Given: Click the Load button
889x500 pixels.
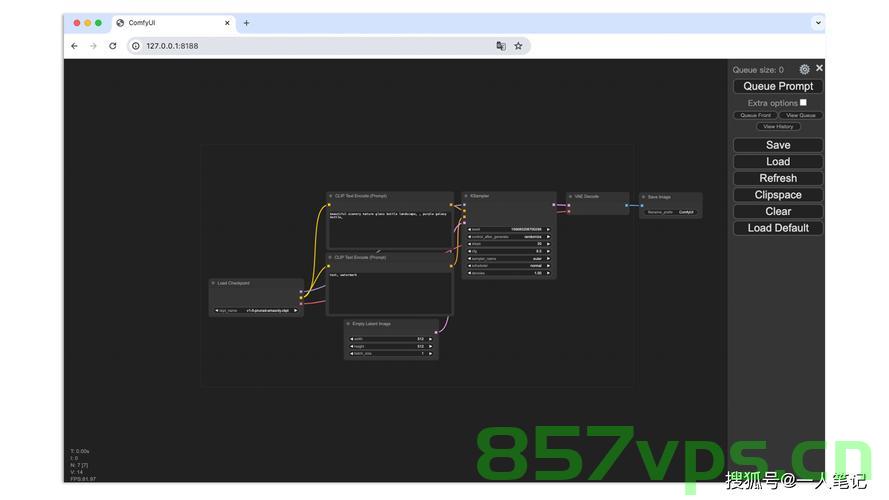Looking at the screenshot, I should [x=778, y=162].
